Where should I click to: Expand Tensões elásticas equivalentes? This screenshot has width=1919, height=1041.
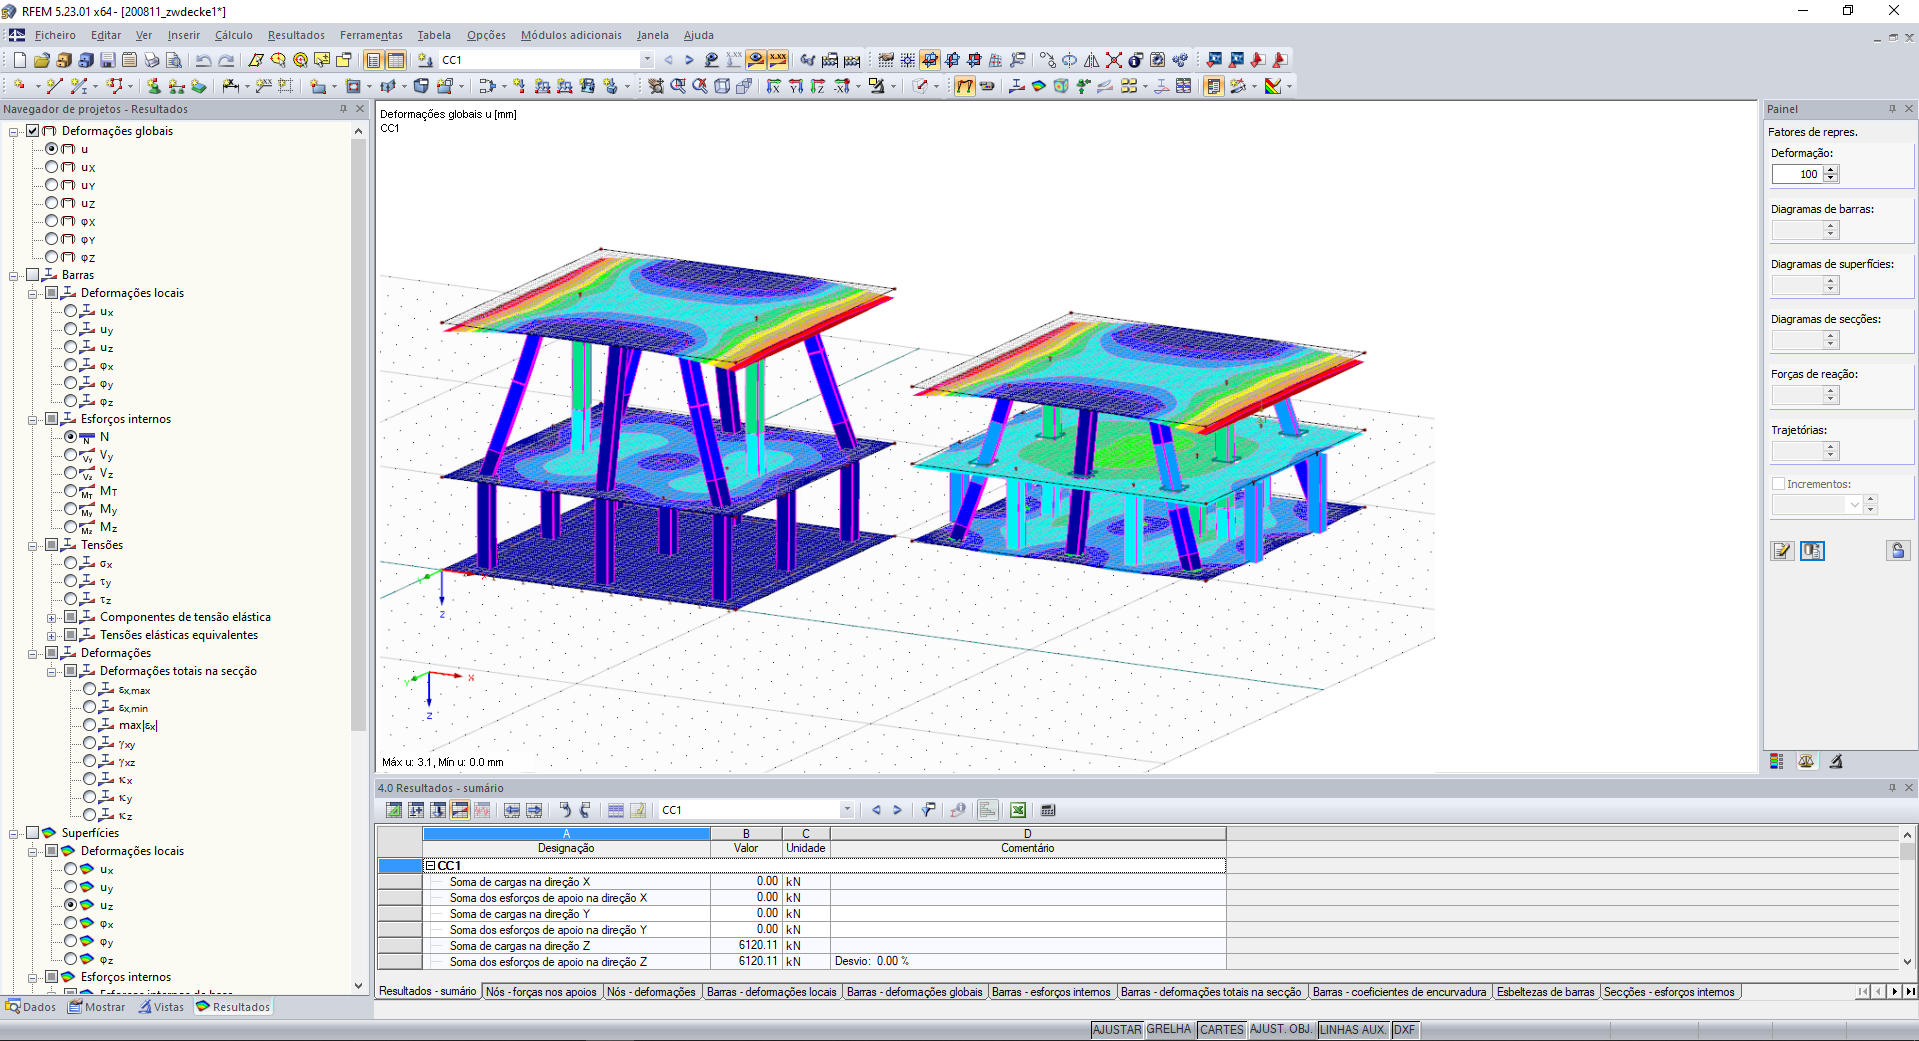tap(52, 635)
